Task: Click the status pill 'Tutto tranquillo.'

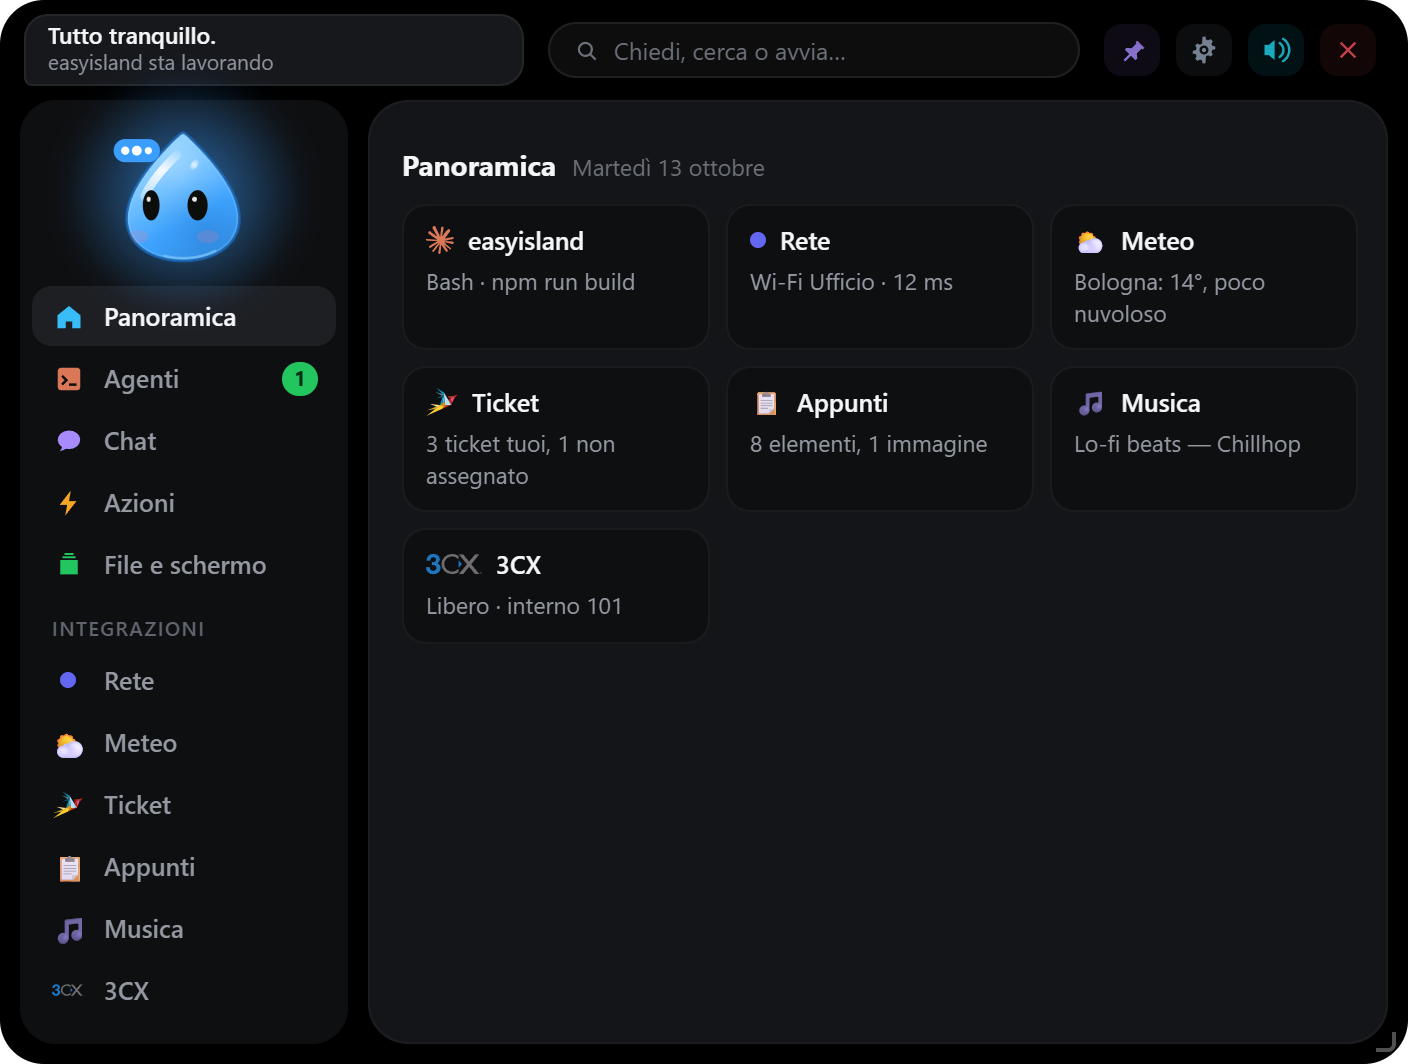Action: [x=274, y=50]
